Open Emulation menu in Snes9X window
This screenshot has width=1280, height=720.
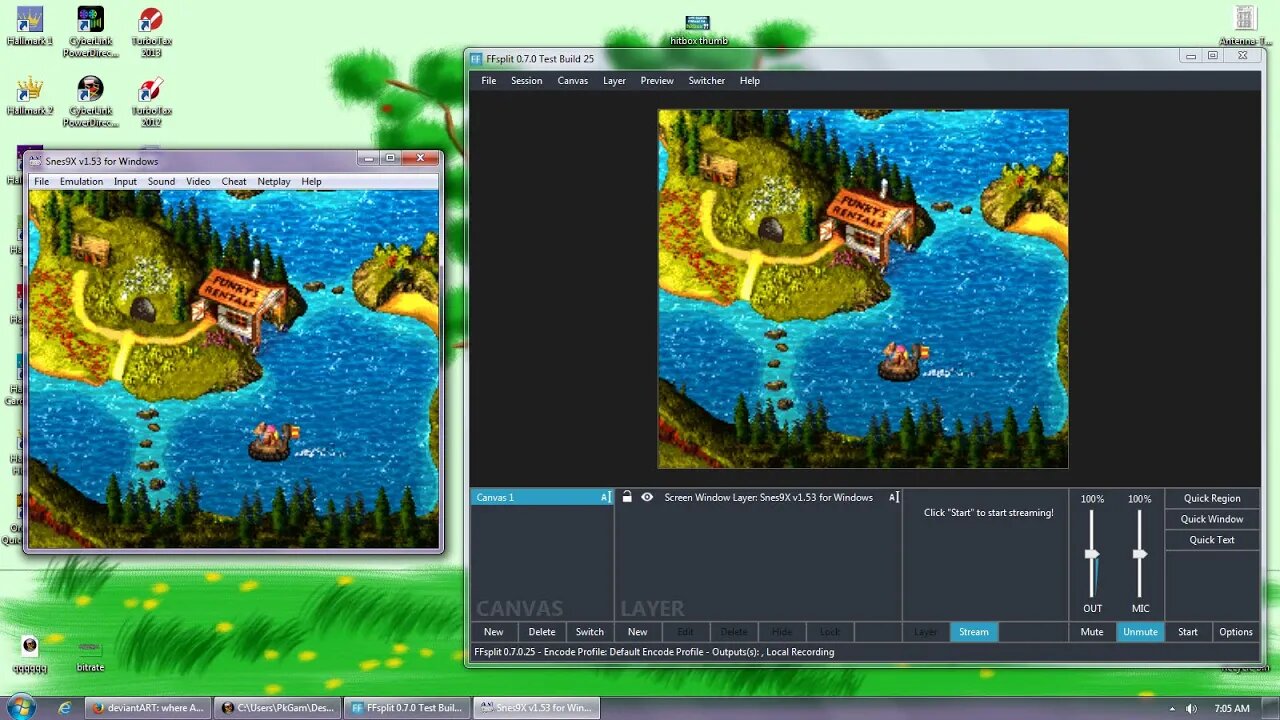[x=81, y=182]
